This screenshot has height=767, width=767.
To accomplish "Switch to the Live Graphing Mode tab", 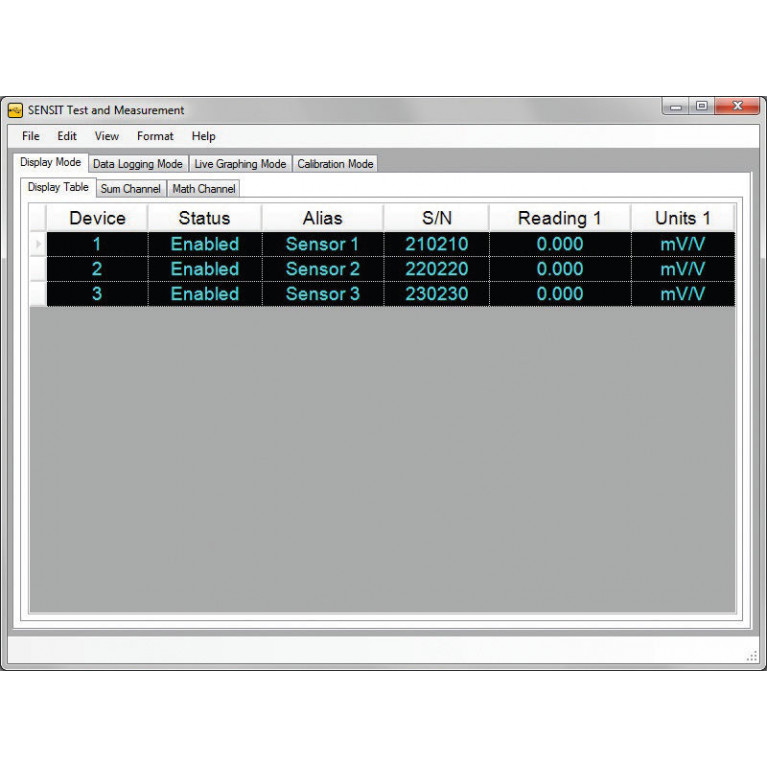I will coord(240,164).
